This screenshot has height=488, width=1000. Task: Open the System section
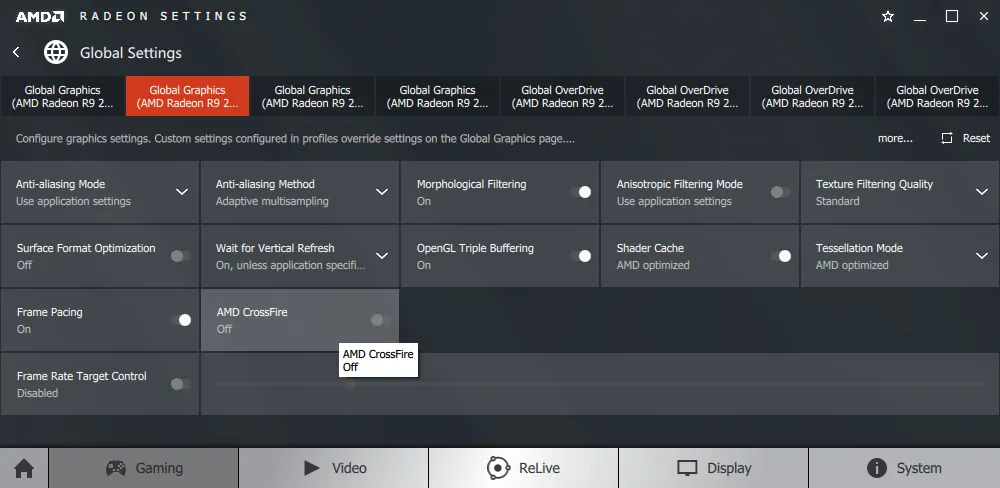coord(904,468)
